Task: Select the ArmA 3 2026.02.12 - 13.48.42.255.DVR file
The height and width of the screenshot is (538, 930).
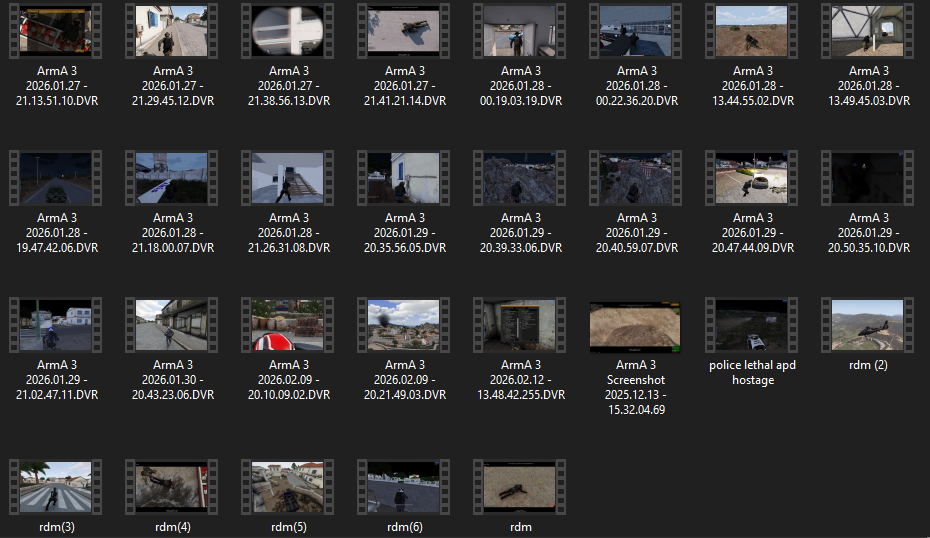Action: click(518, 324)
